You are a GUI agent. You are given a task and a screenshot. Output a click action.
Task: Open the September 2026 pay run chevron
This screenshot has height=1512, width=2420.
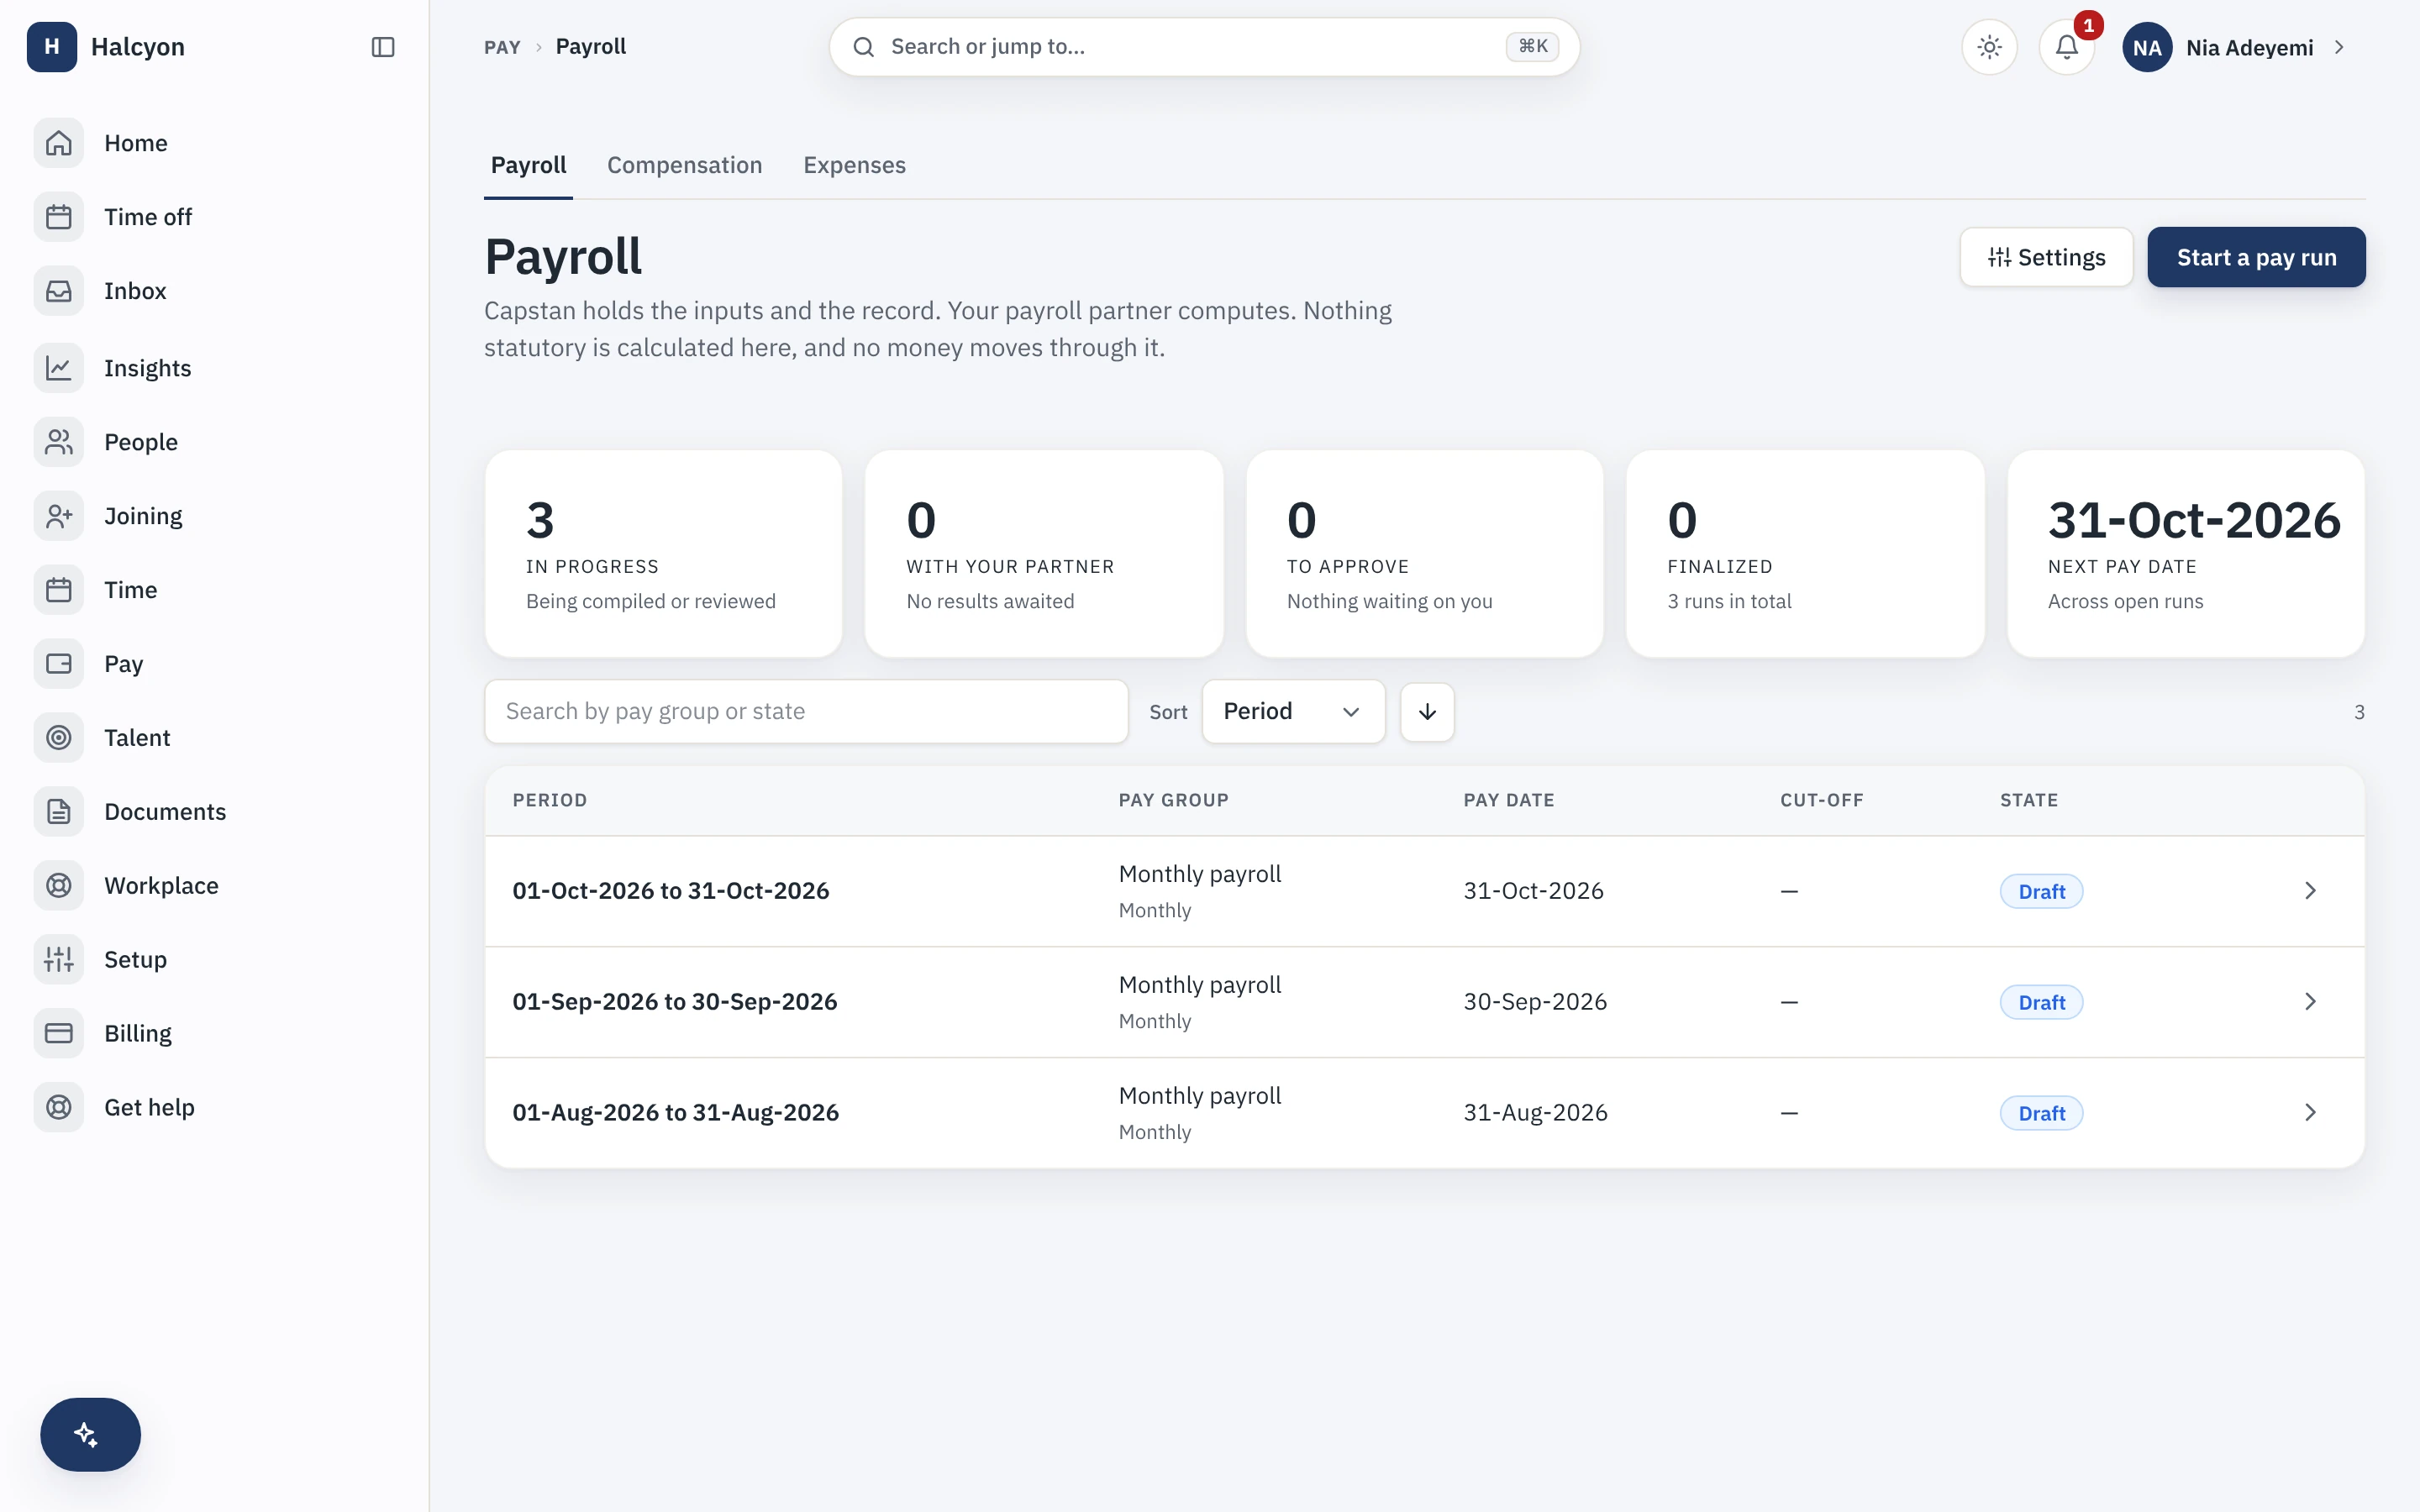click(x=2310, y=1002)
